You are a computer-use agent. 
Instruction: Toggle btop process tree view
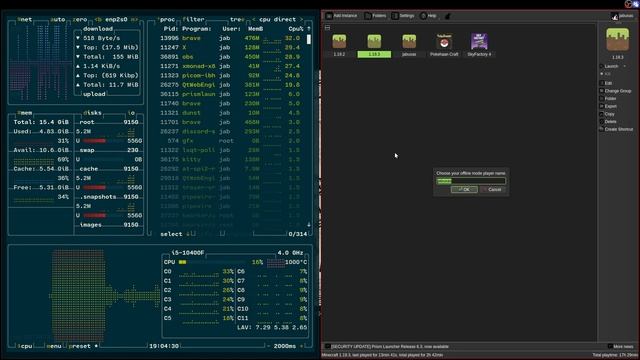pos(237,19)
